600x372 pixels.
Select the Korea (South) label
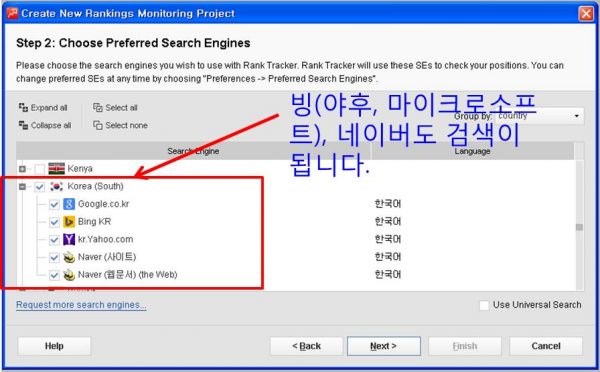coord(95,186)
